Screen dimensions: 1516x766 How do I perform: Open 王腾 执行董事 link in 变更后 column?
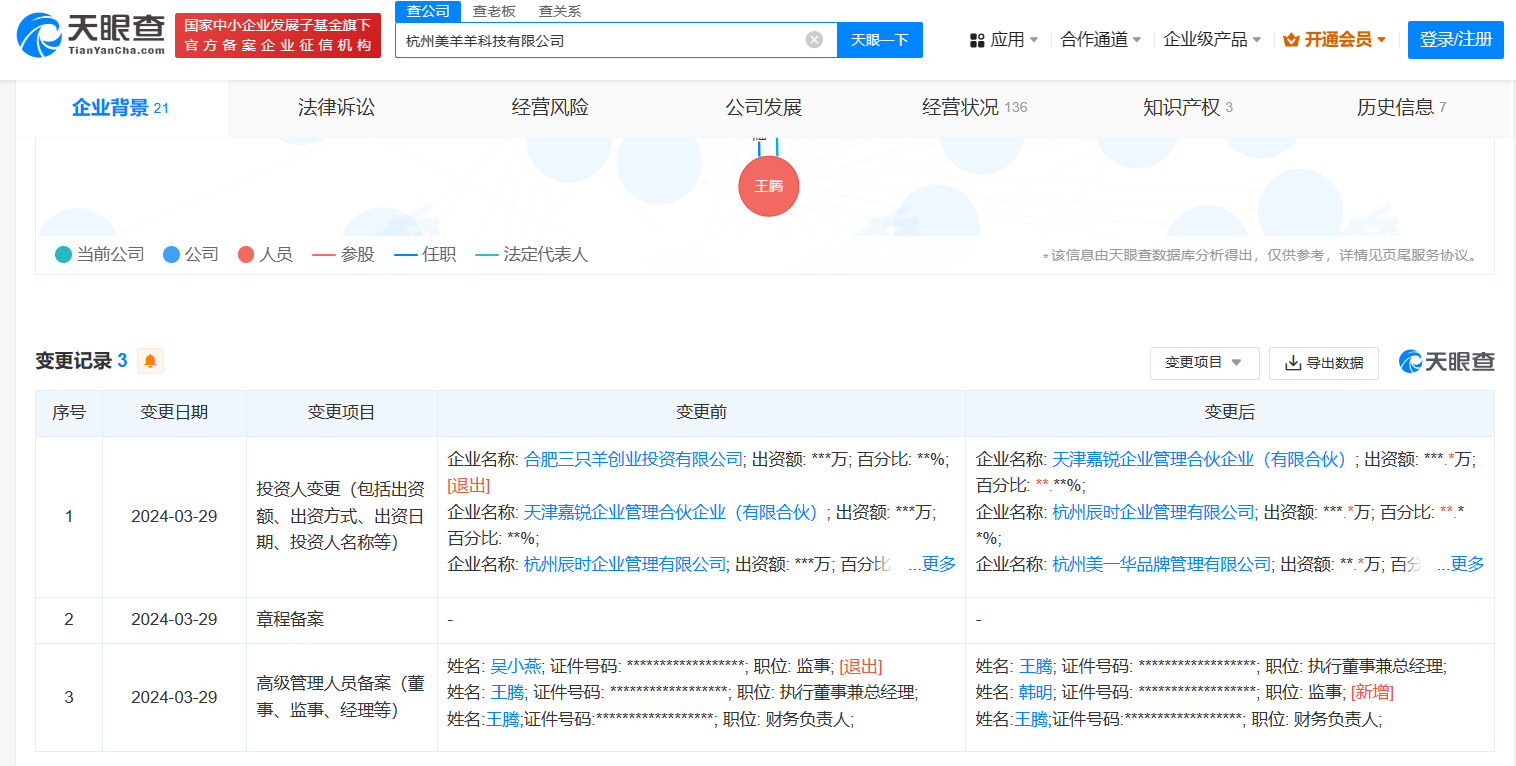click(1035, 666)
